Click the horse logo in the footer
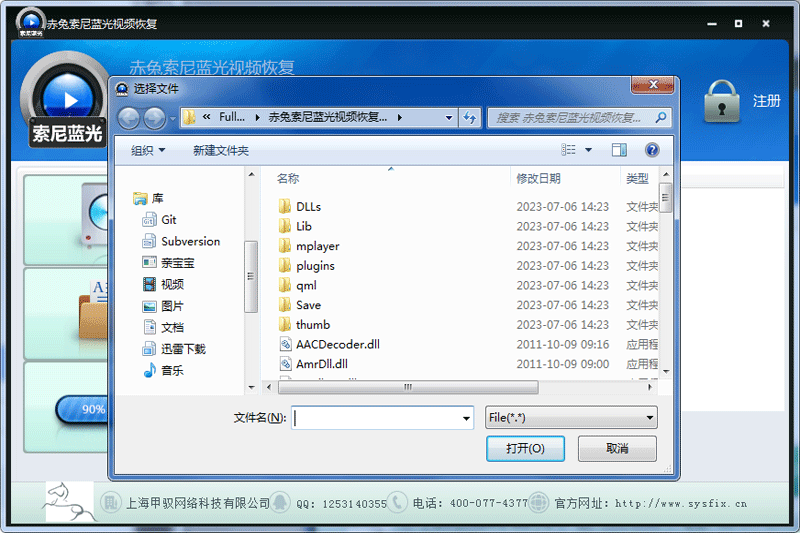This screenshot has width=800, height=533. pos(70,502)
